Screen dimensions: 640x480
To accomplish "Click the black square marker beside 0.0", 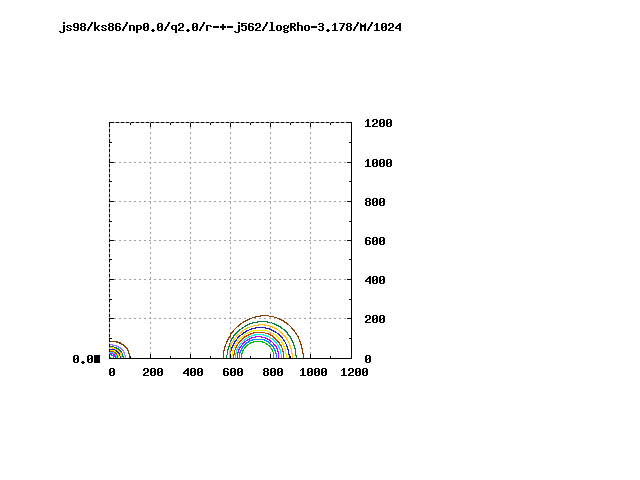I will (x=97, y=359).
